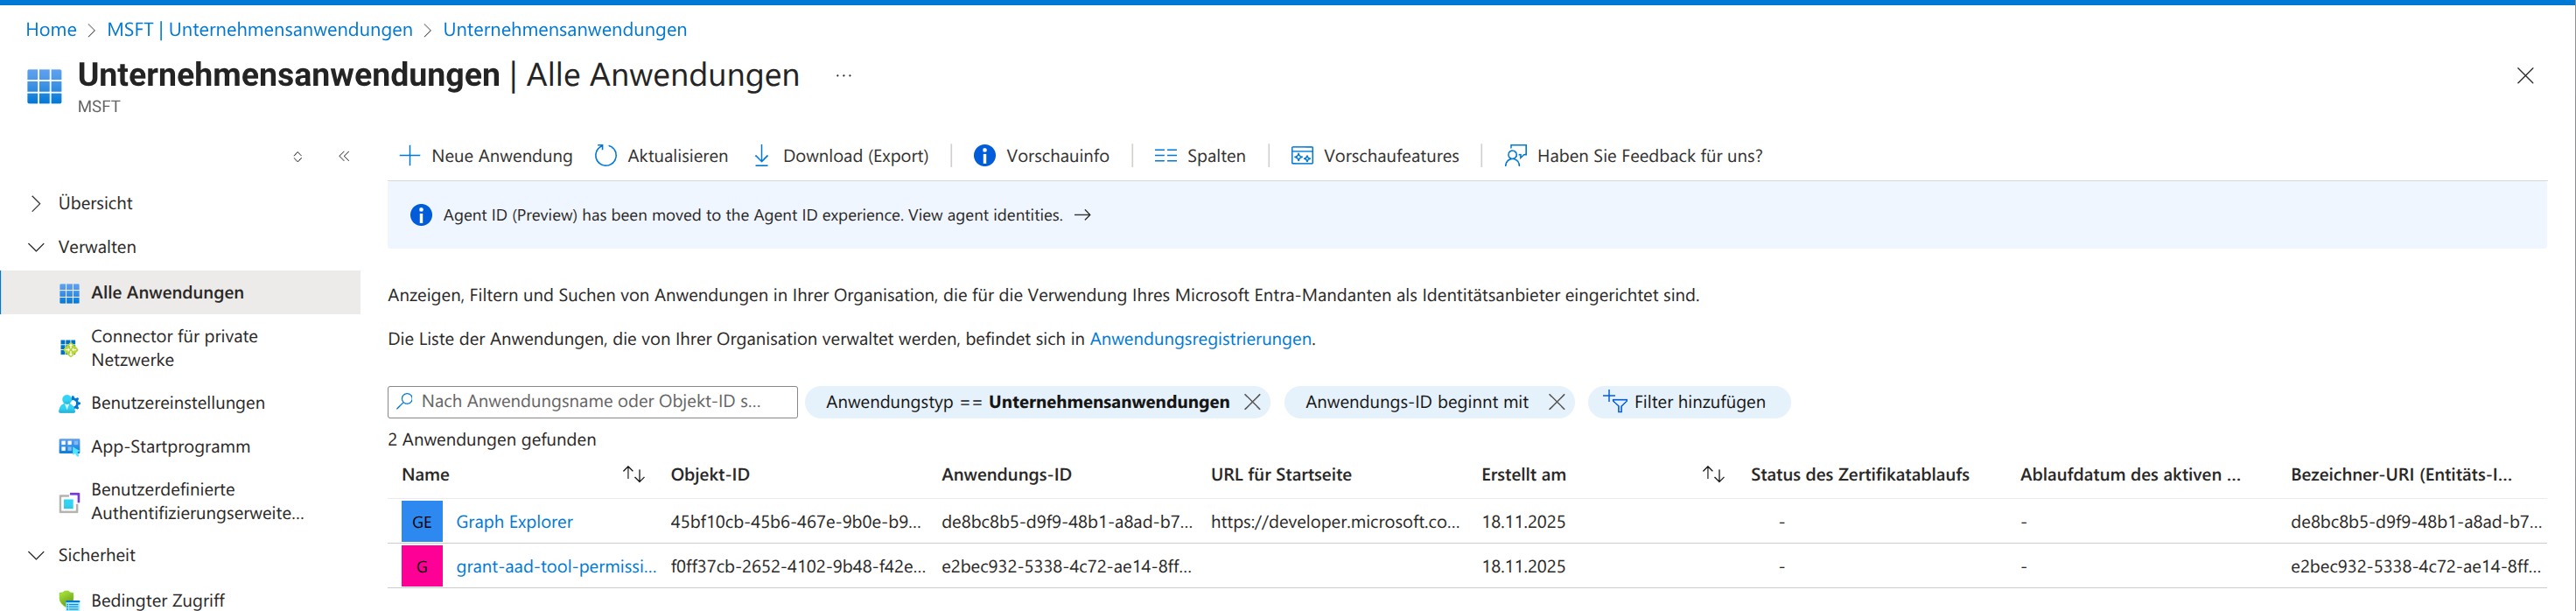Remove the Anwendungstyp filter with its X
The image size is (2576, 611).
(x=1252, y=402)
